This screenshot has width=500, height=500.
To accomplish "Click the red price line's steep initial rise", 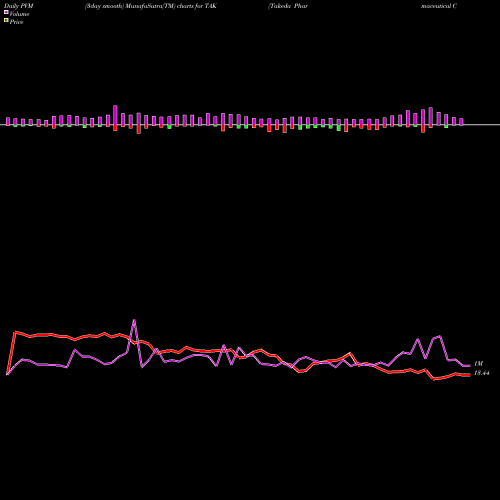I will click(11, 353).
